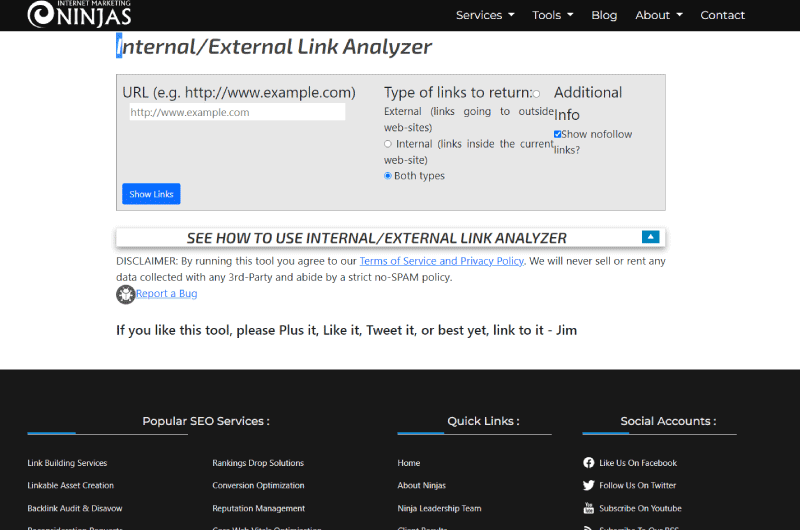Click the Quick Links heading
800x530 pixels.
(483, 421)
